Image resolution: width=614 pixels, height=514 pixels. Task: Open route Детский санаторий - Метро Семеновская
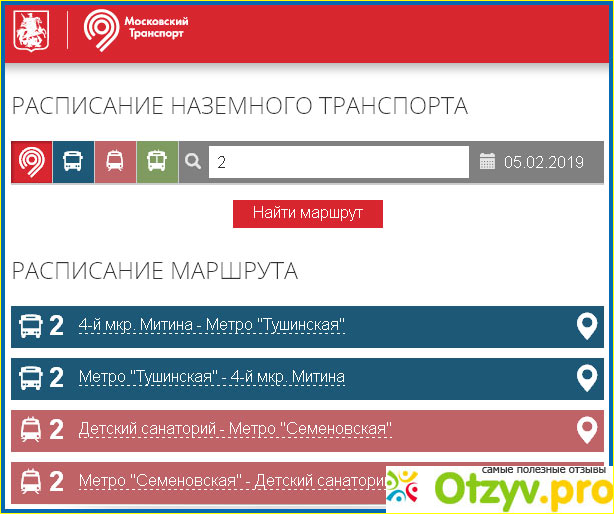(235, 429)
